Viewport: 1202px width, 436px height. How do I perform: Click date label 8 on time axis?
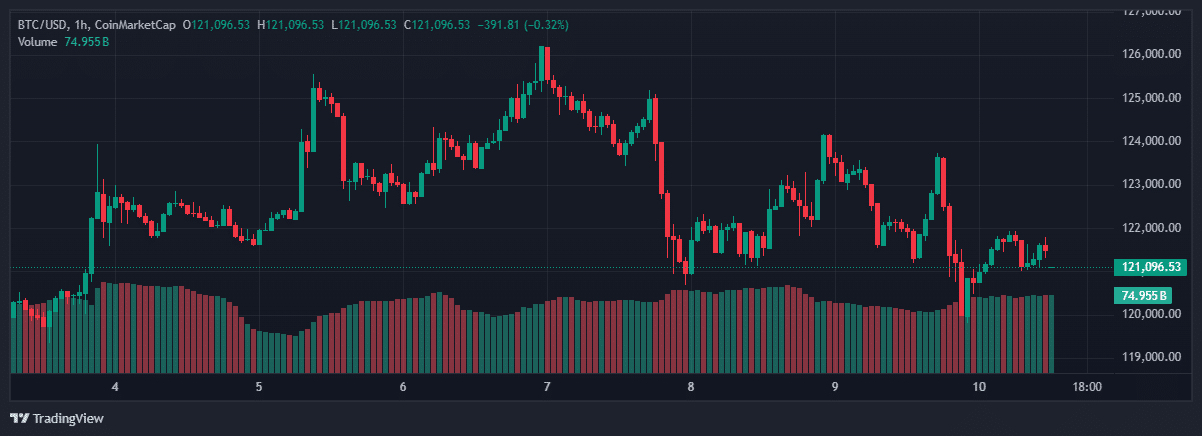click(x=691, y=387)
